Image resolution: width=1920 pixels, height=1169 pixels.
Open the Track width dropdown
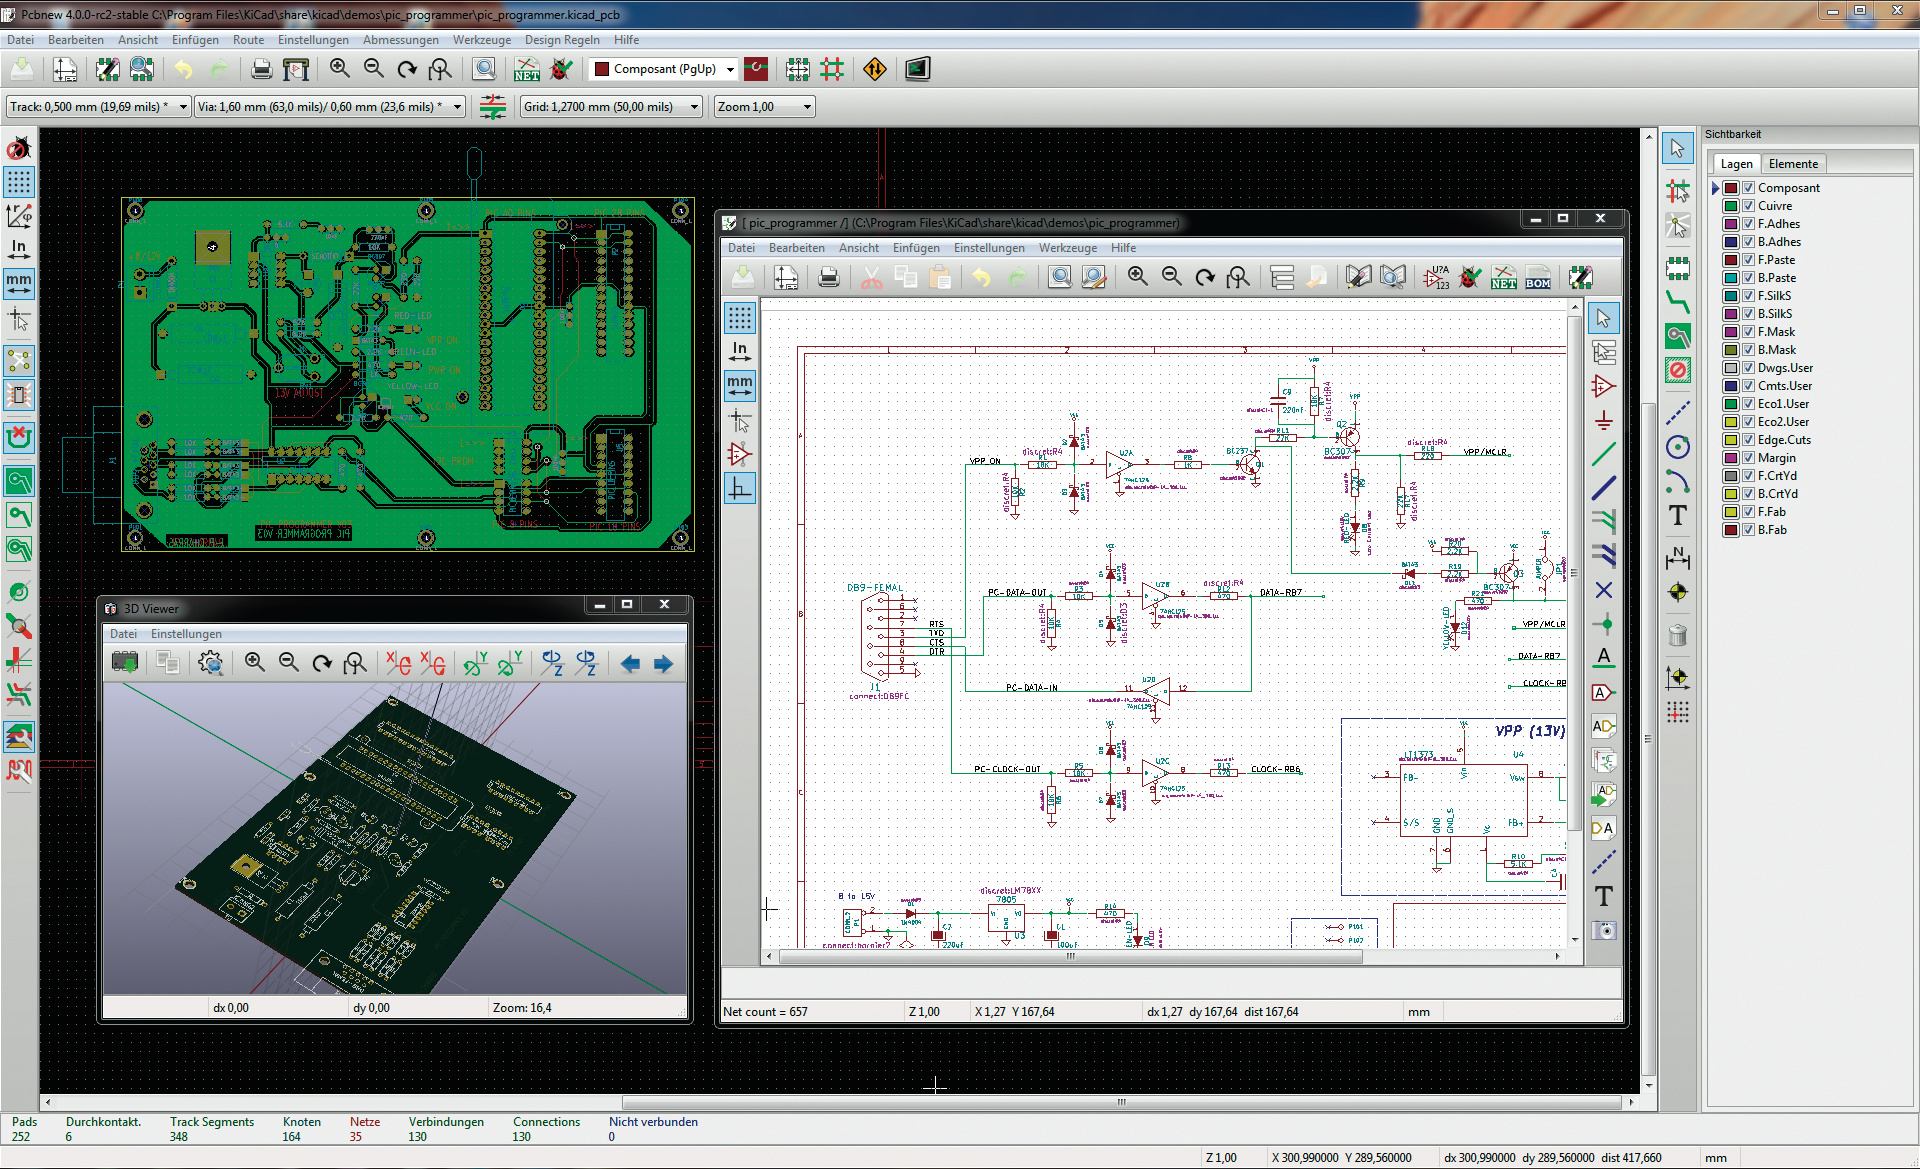point(183,107)
